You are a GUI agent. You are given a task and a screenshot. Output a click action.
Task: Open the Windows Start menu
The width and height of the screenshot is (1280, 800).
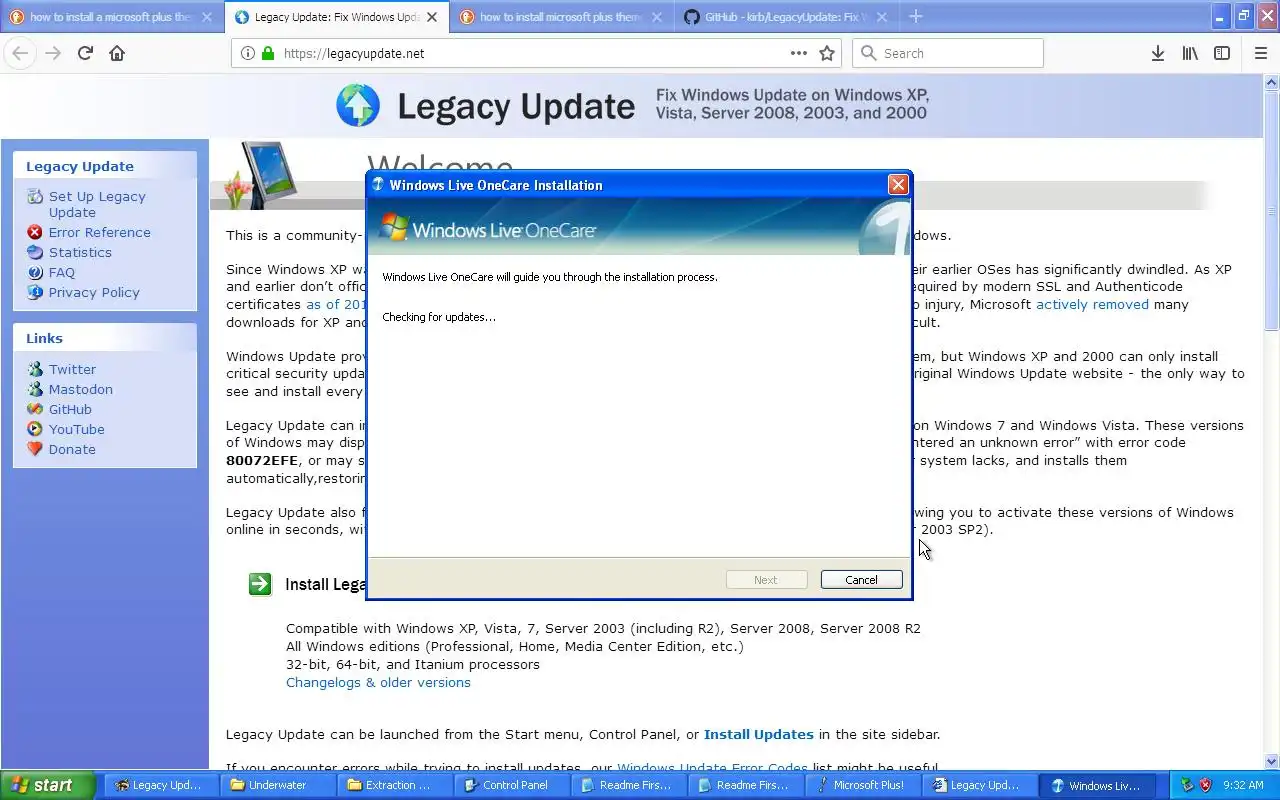pyautogui.click(x=47, y=785)
